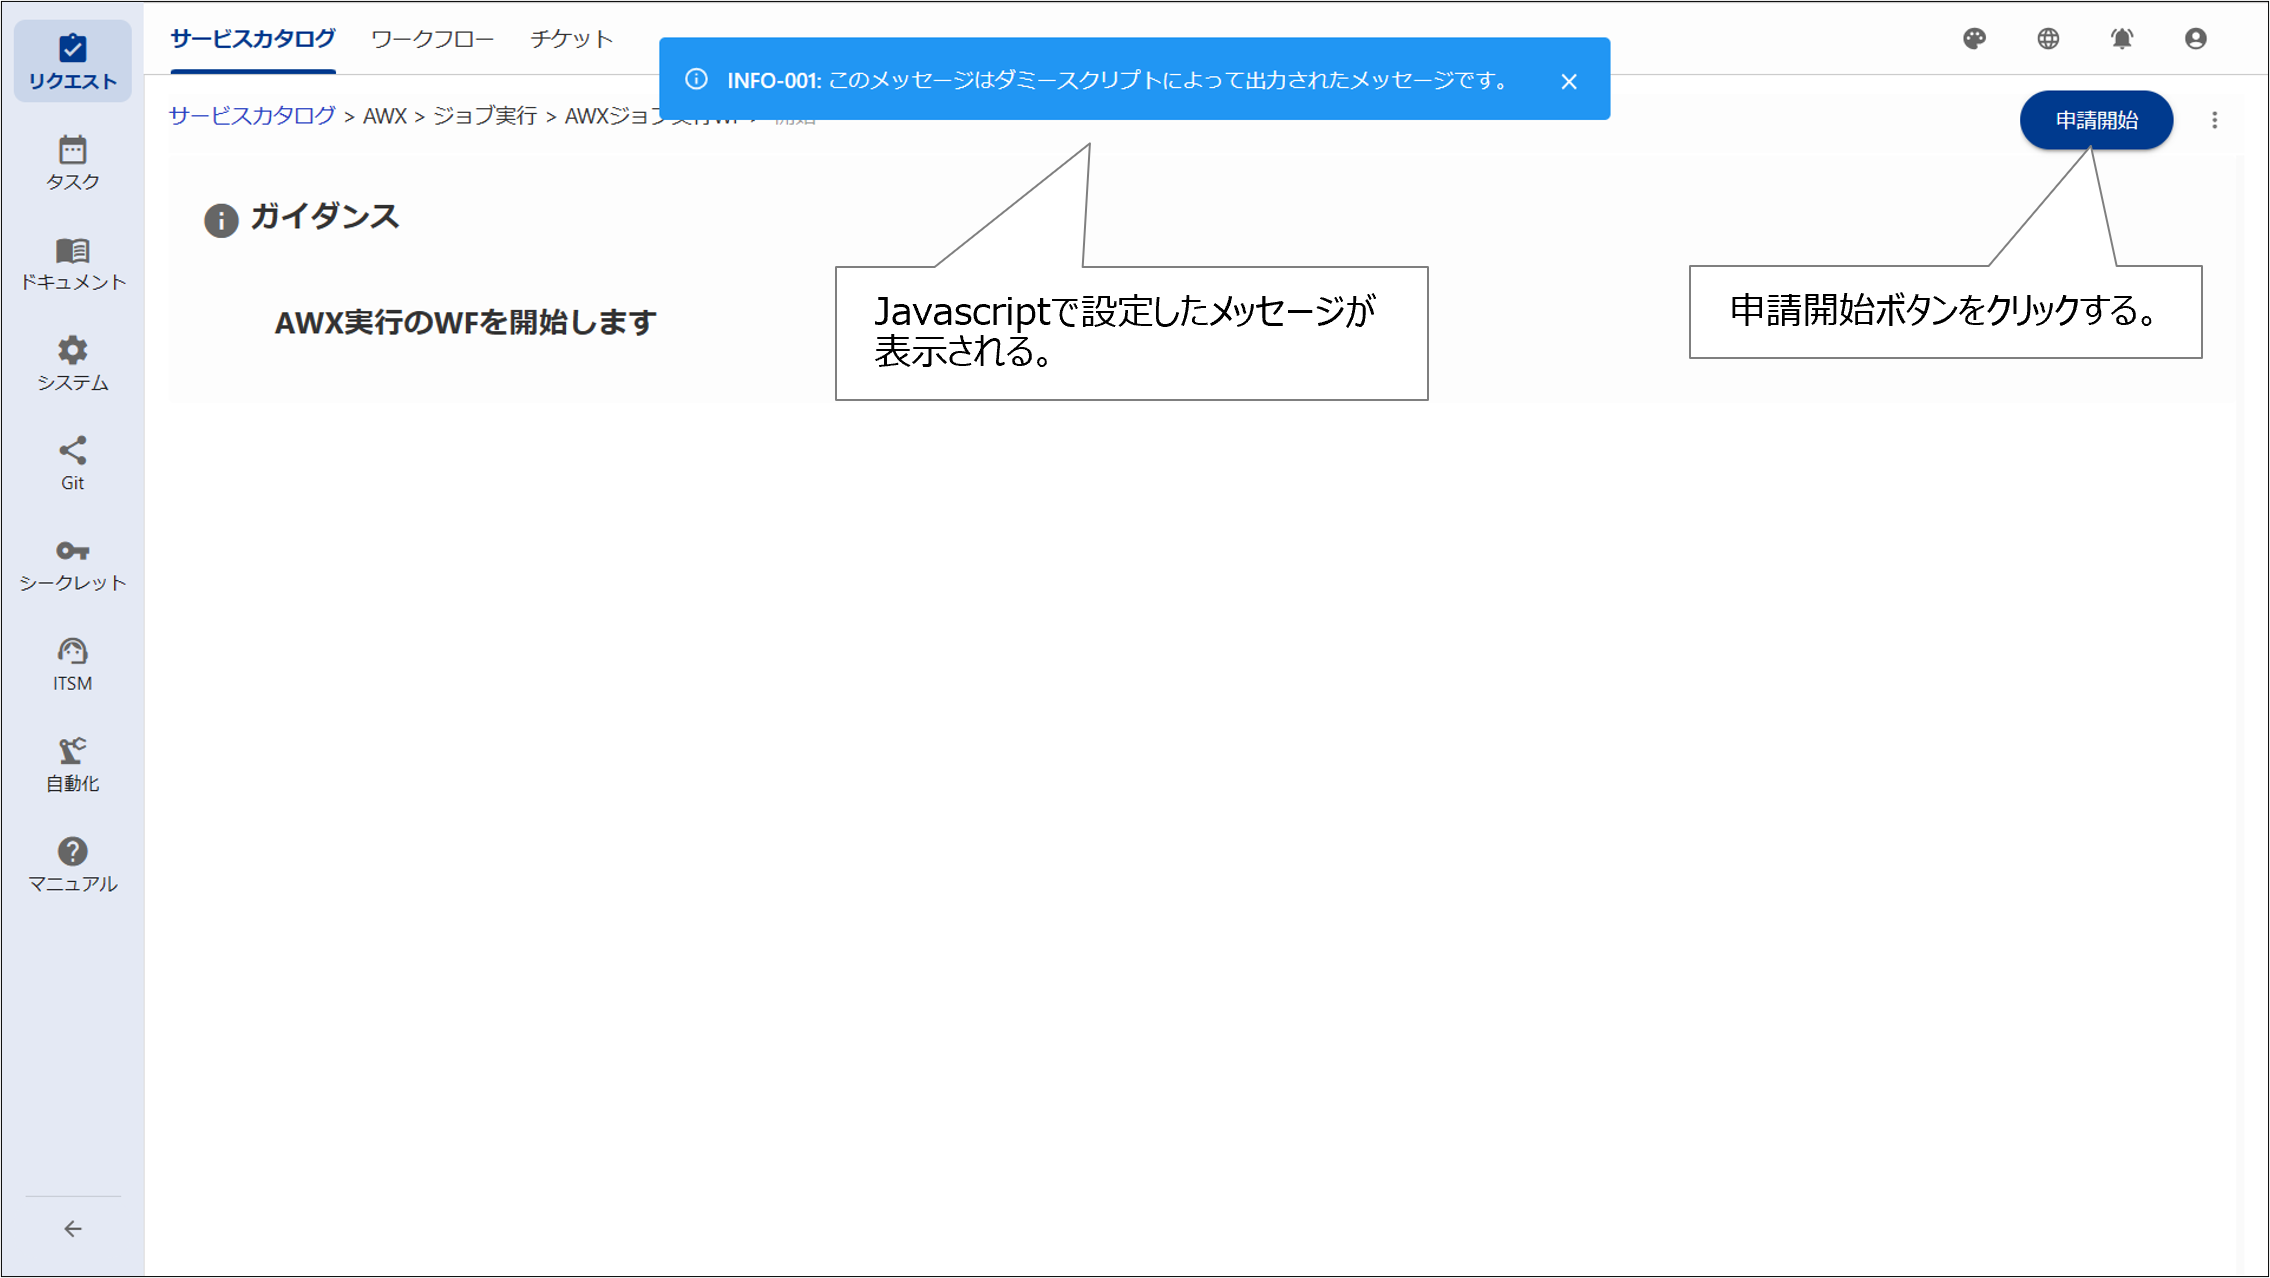This screenshot has height=1278, width=2270.
Task: Switch to the ワークフロー tab
Action: coord(431,39)
